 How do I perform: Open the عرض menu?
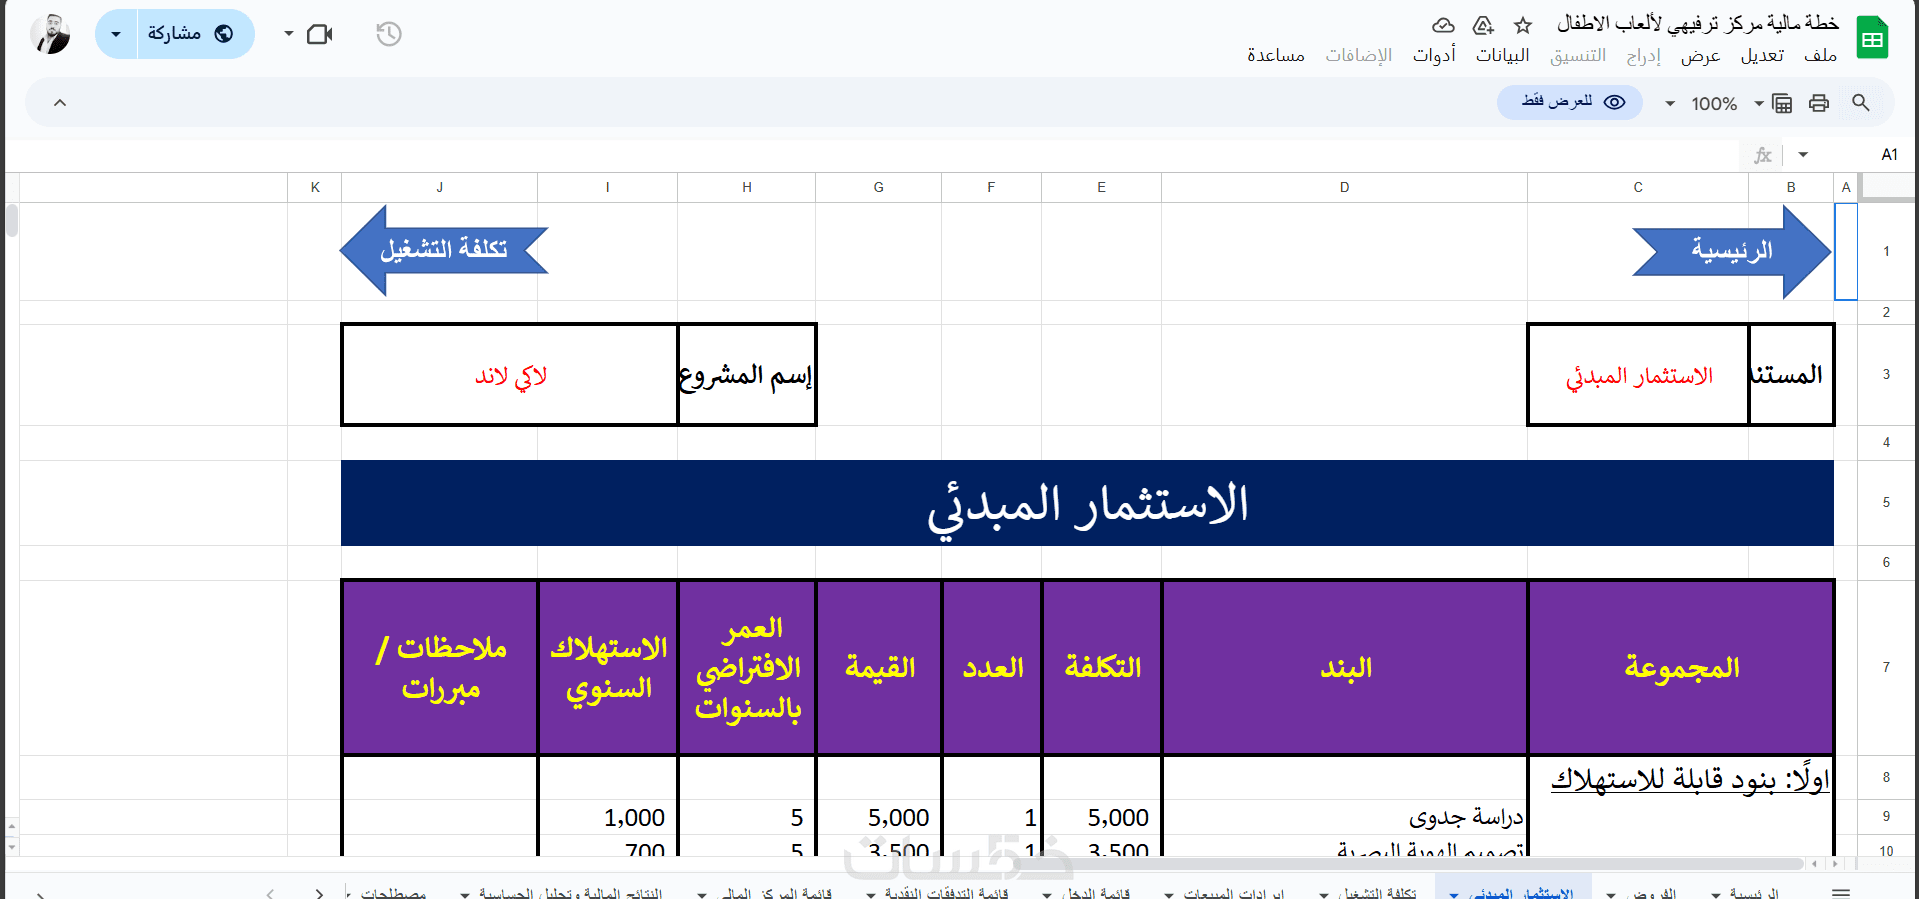click(x=1700, y=56)
